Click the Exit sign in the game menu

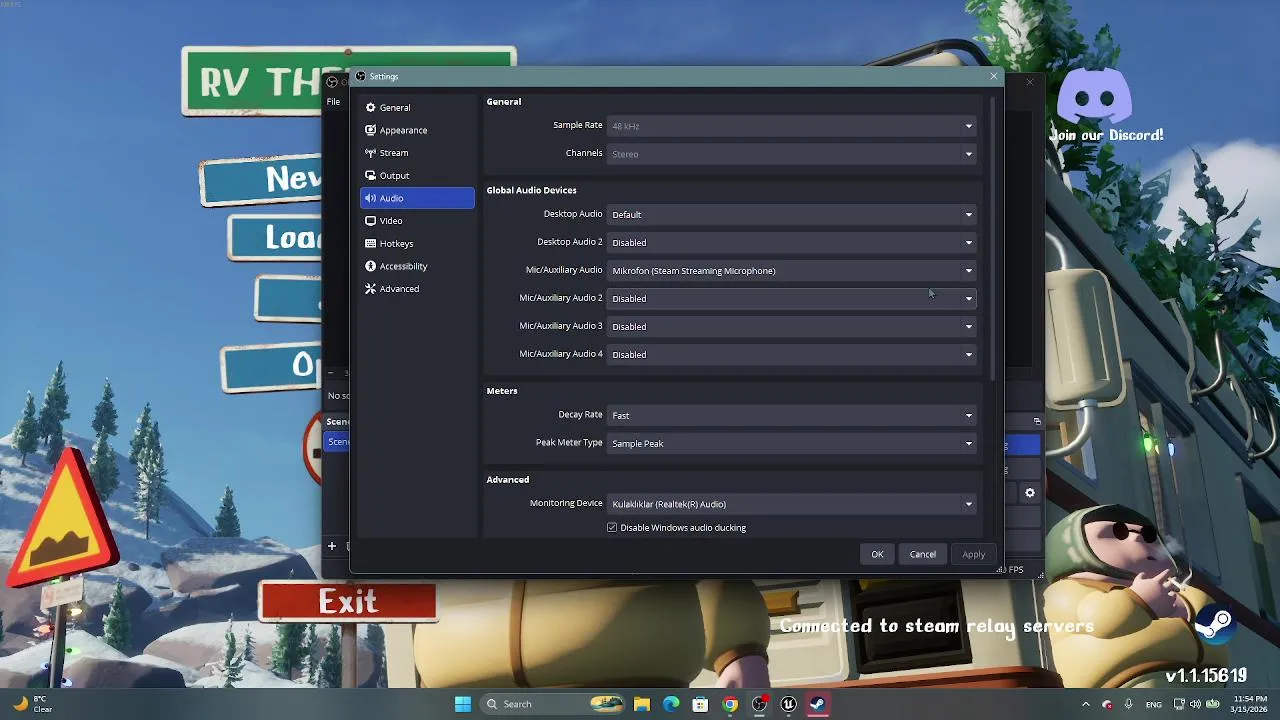point(348,601)
